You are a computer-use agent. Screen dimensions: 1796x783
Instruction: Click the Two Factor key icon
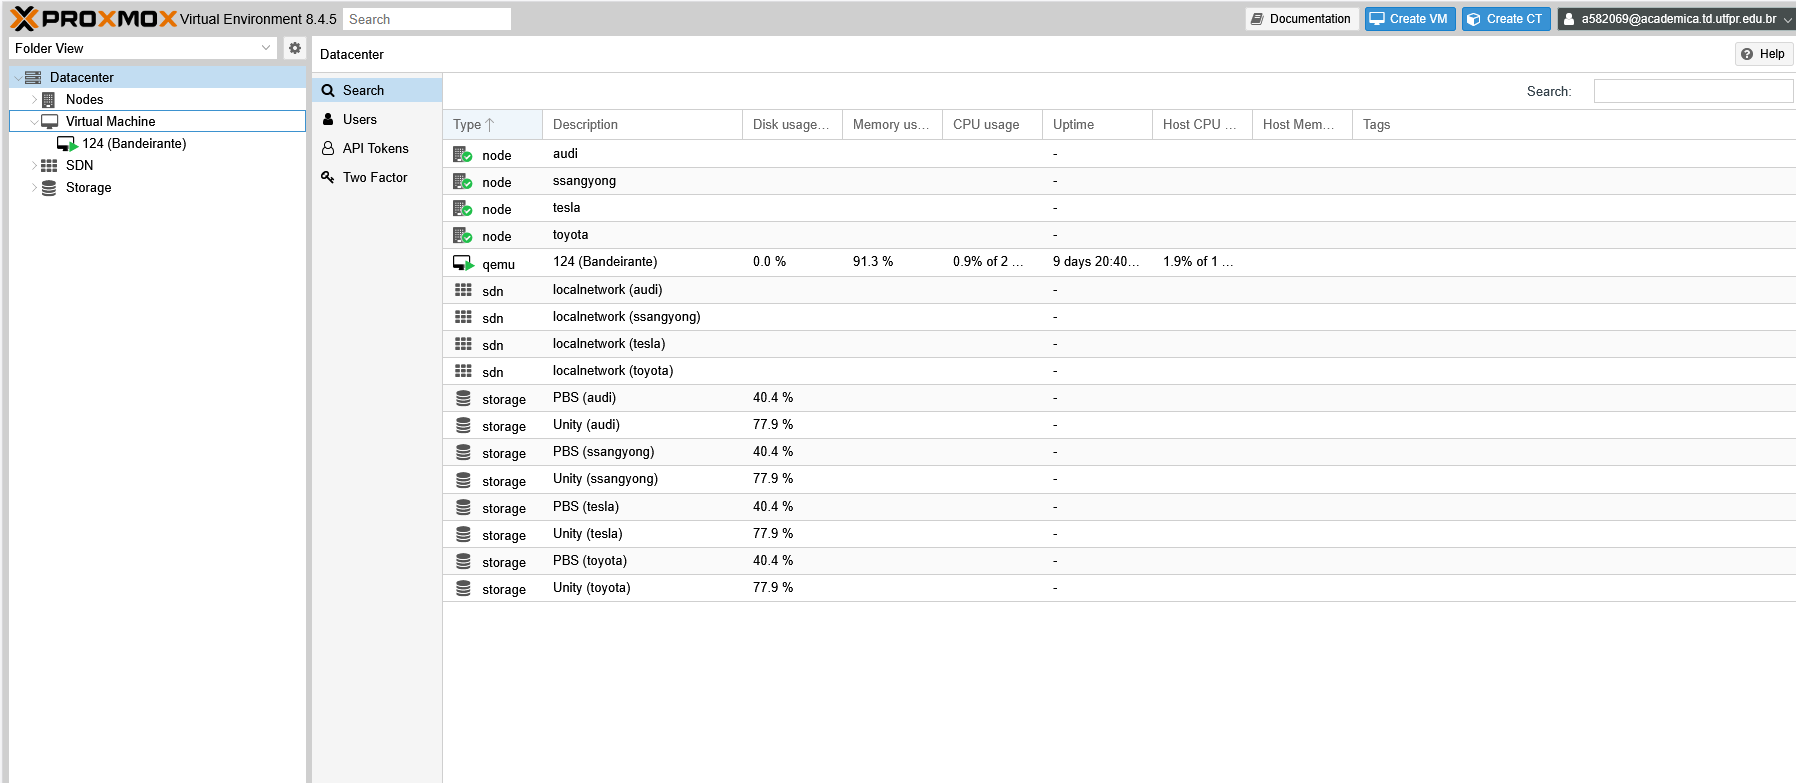point(328,177)
